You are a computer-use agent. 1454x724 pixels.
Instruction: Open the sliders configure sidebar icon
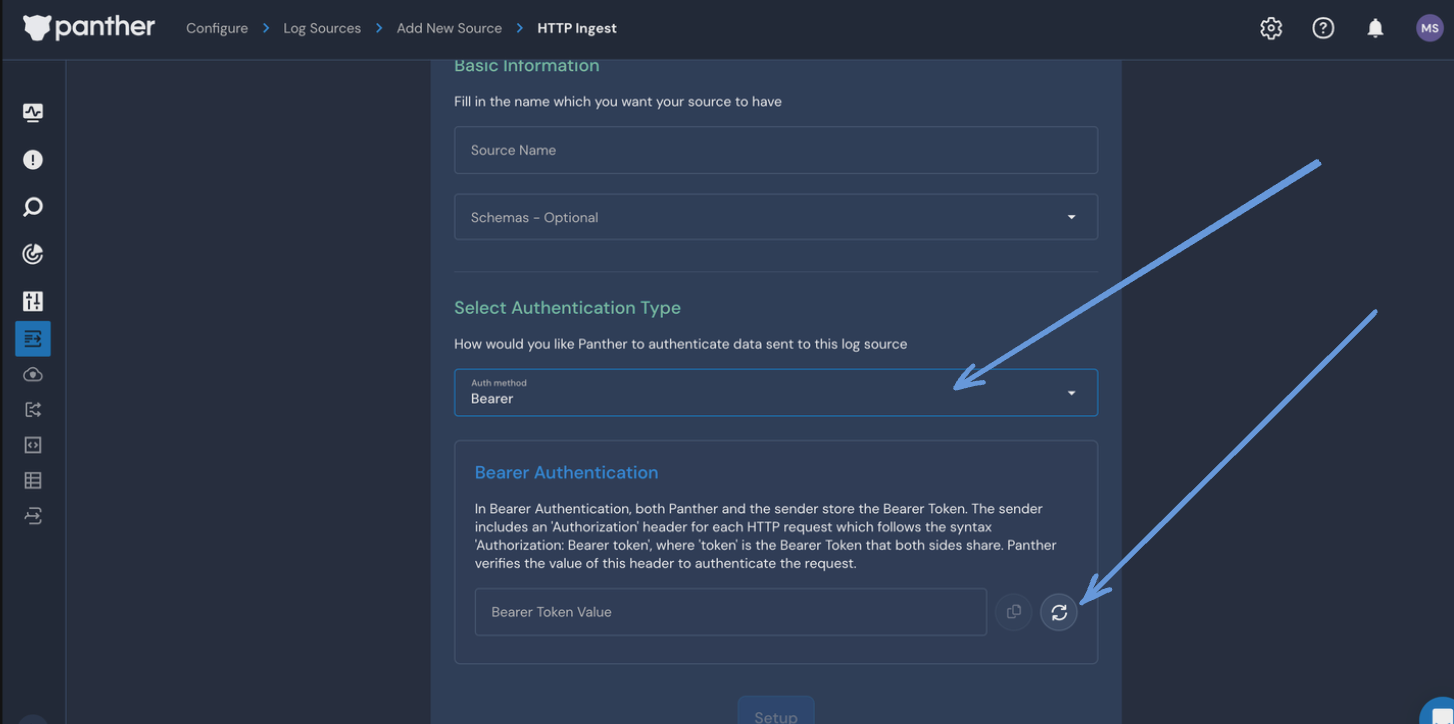(x=33, y=301)
